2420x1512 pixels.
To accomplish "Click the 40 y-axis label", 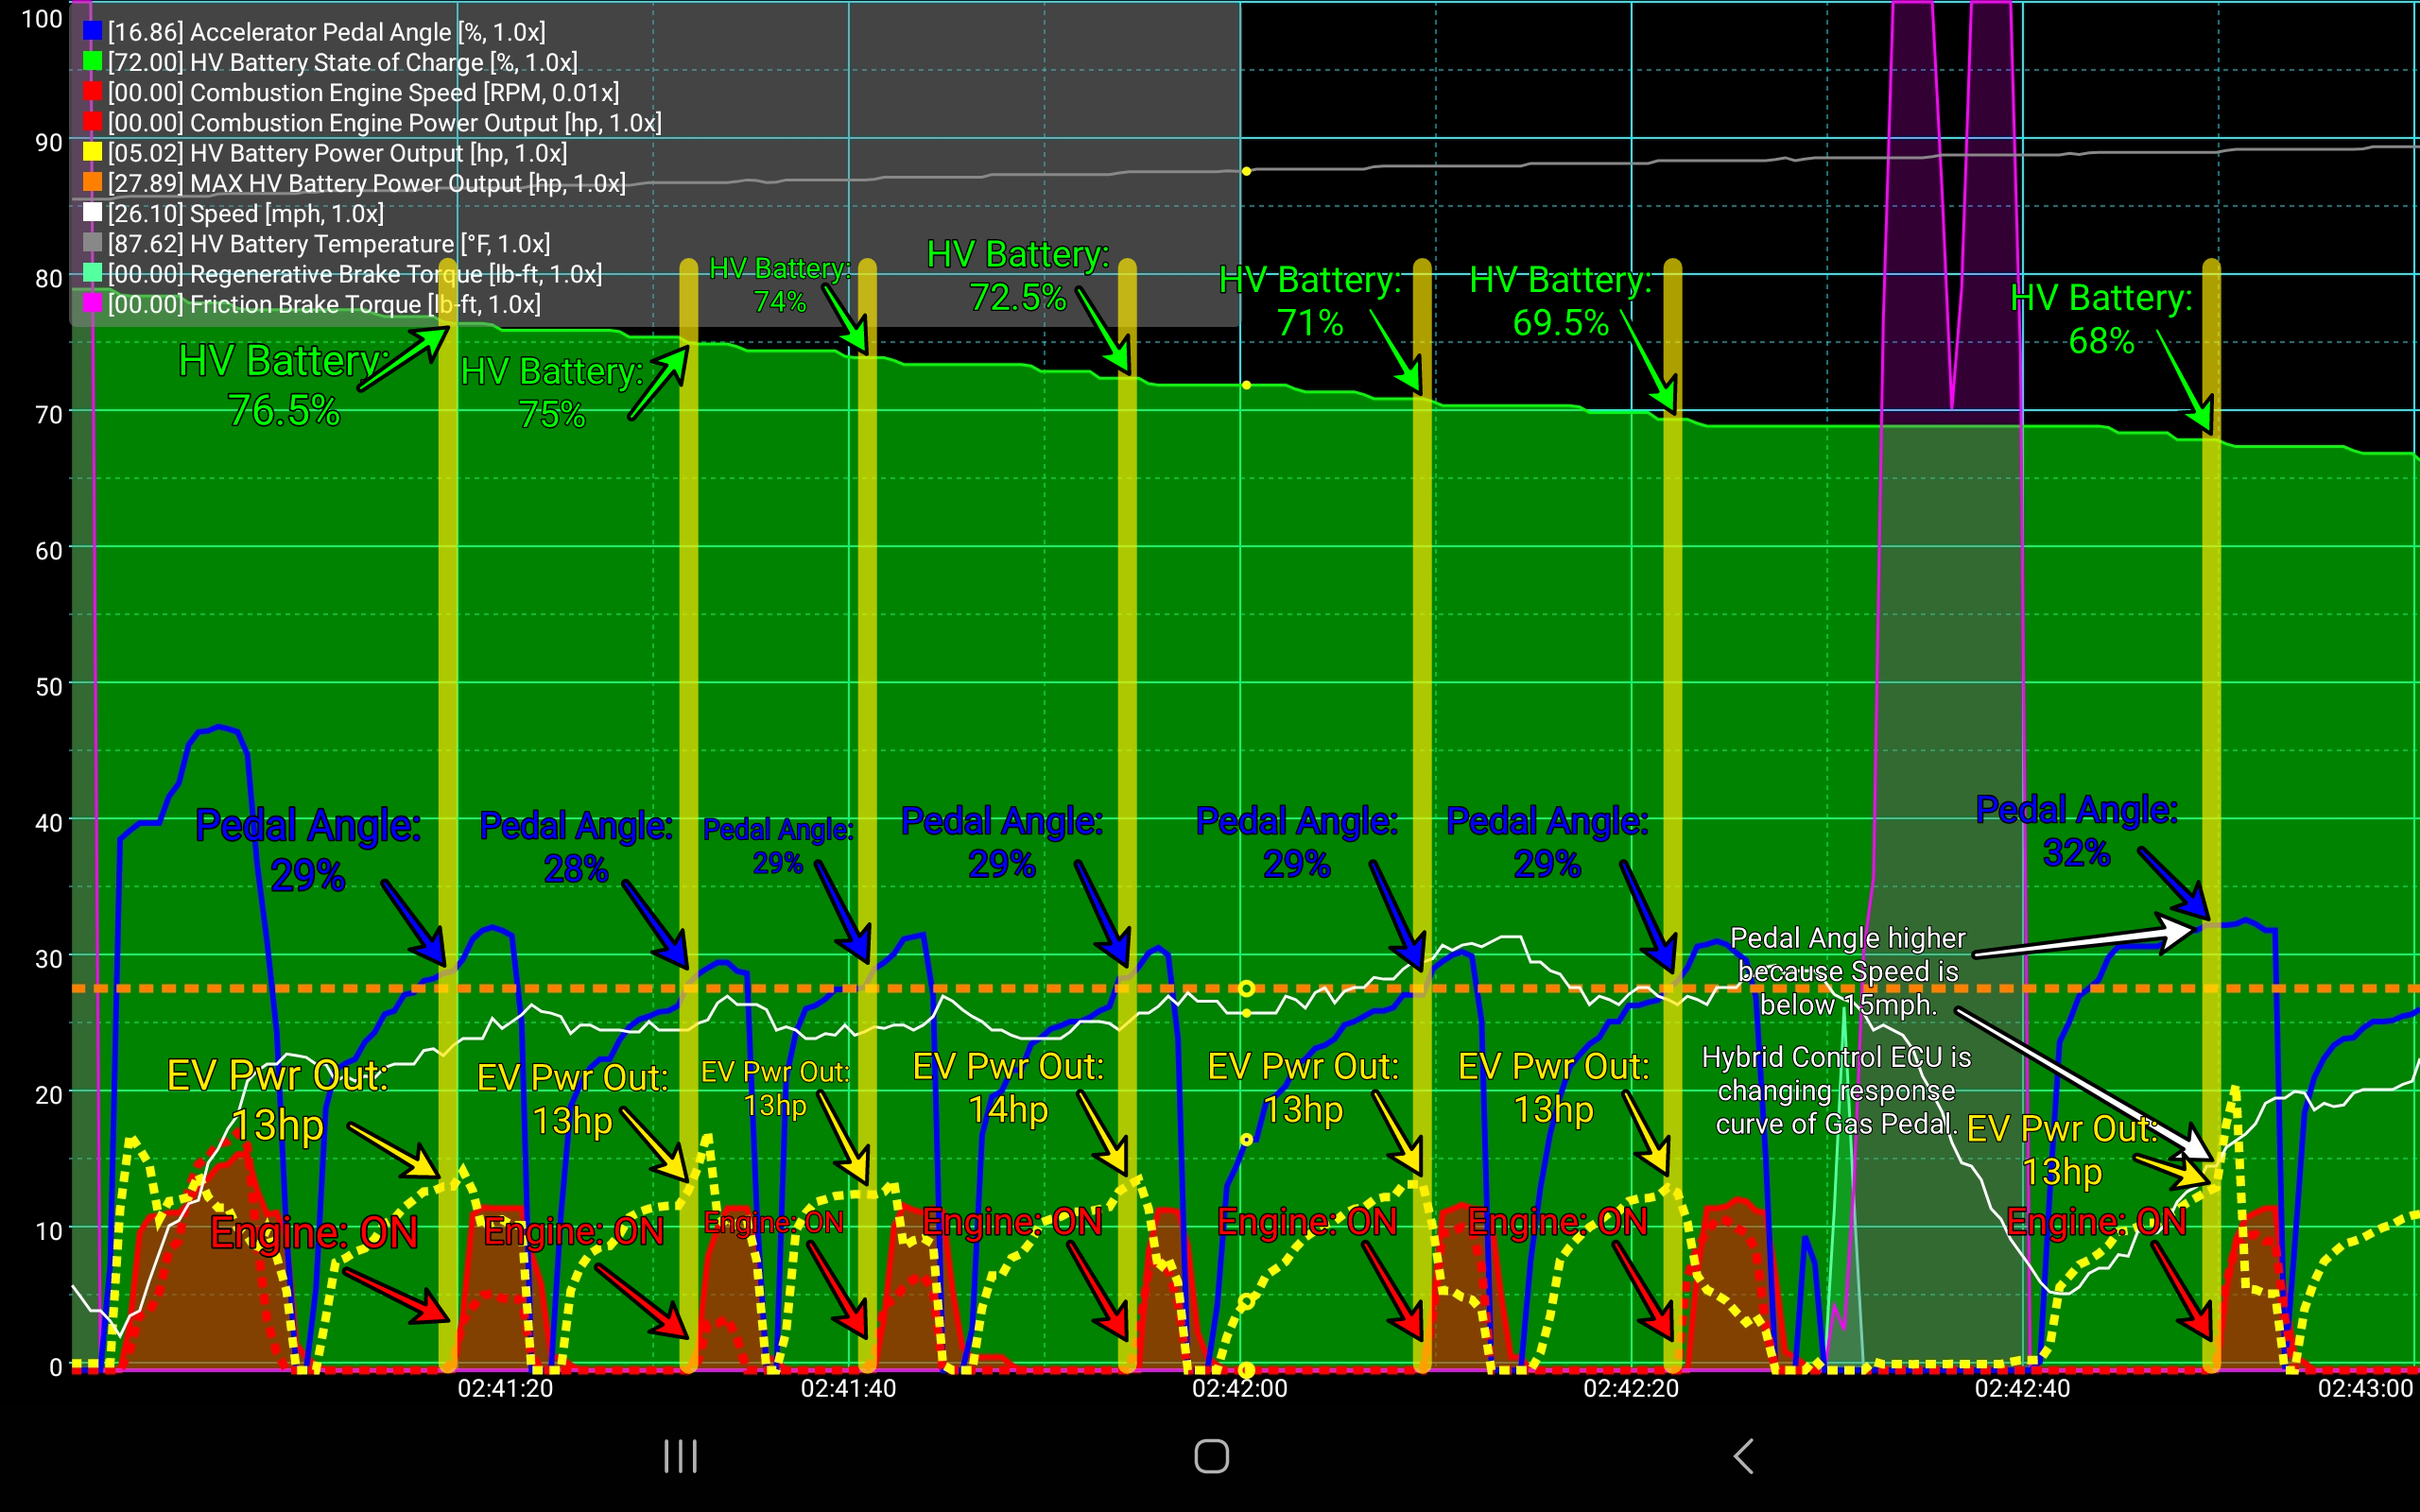I will click(x=49, y=823).
